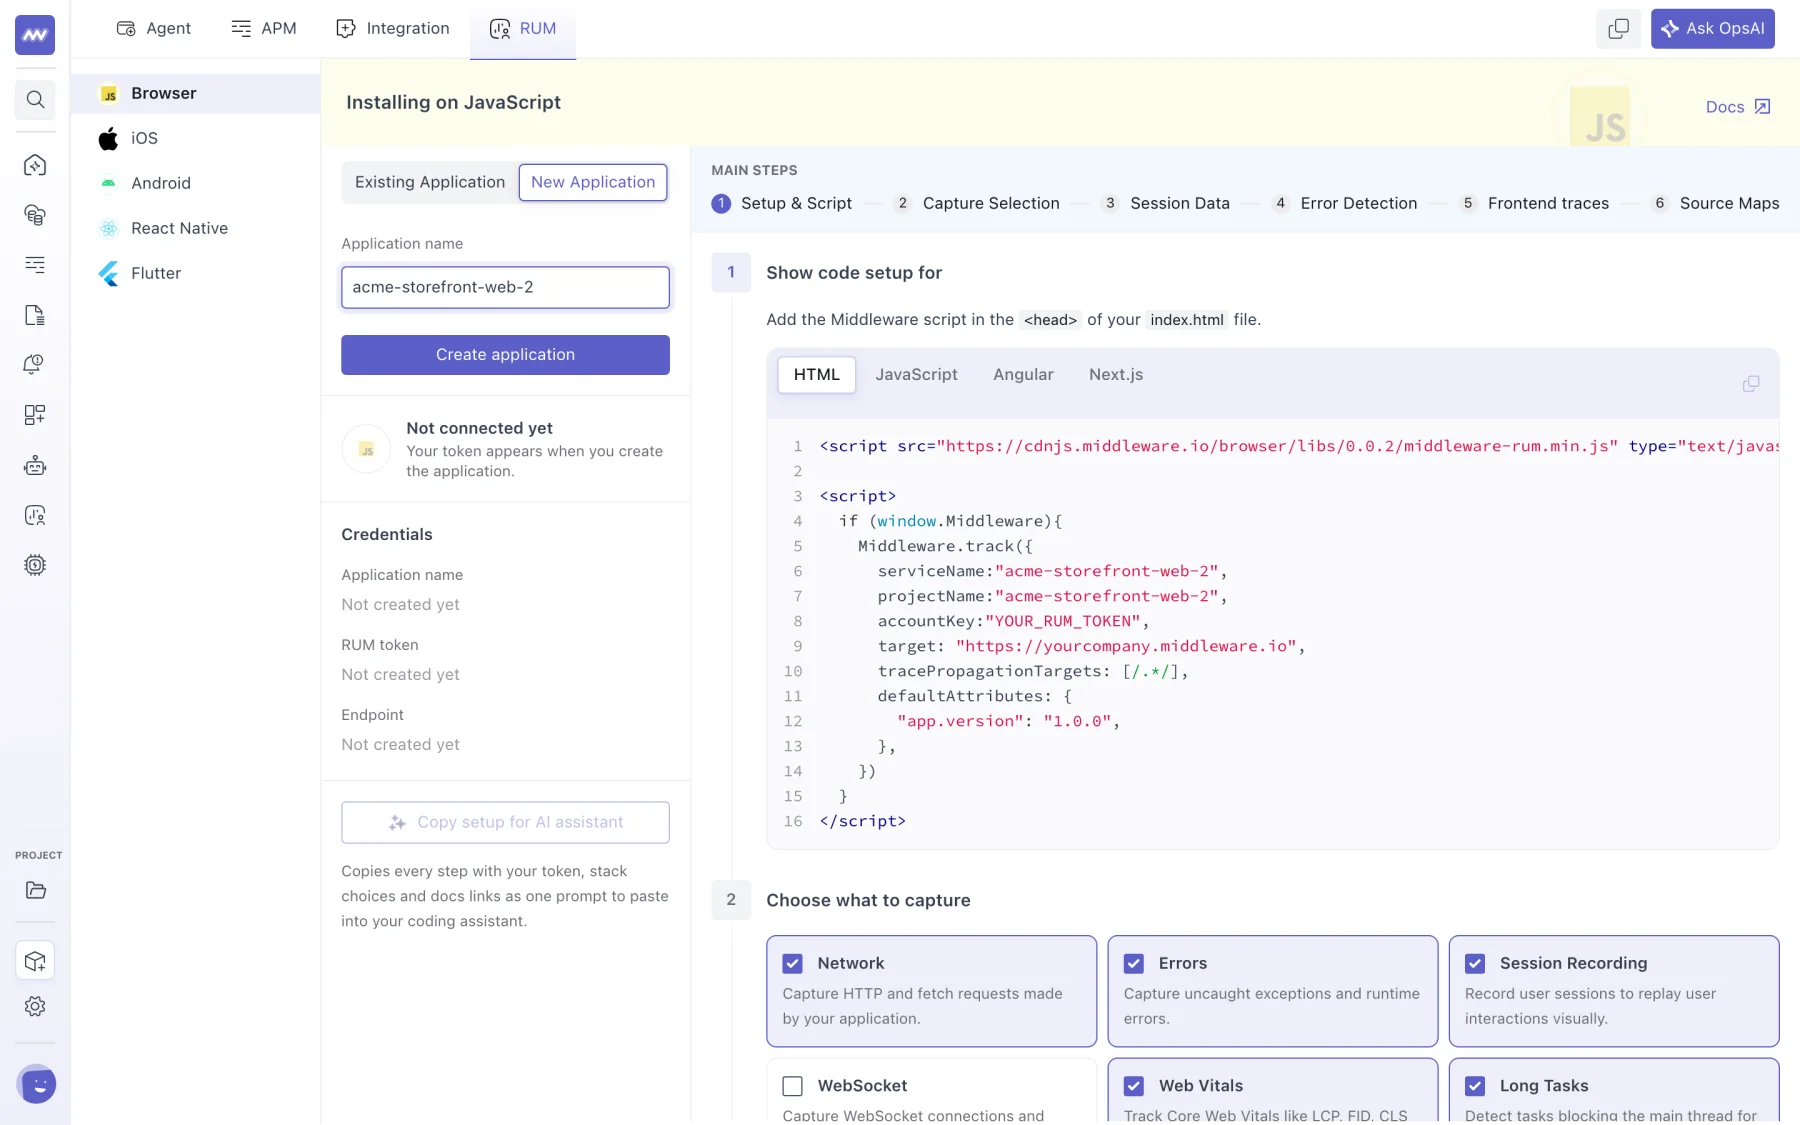Choose the Existing Application option

pos(430,182)
